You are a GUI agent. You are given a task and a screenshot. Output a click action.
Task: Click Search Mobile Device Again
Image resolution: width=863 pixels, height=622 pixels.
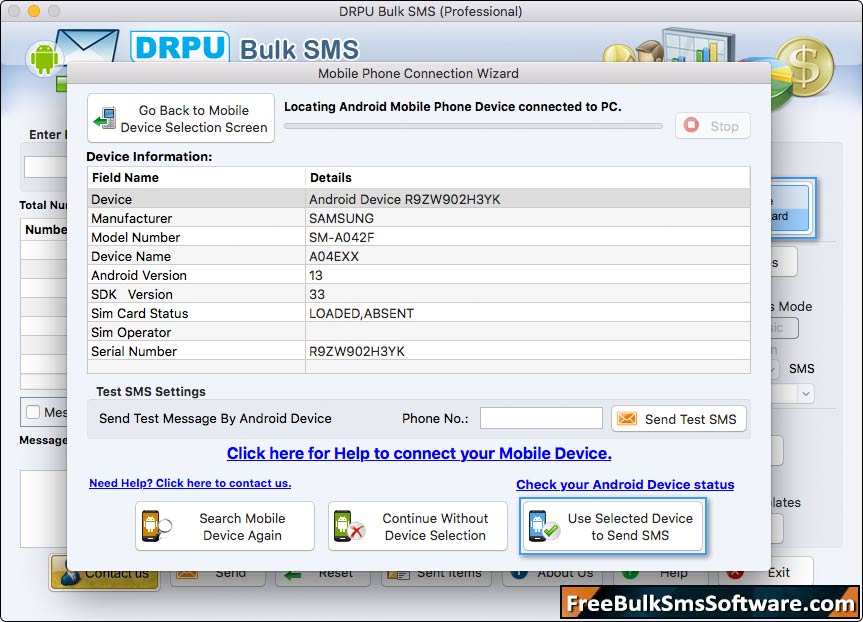225,526
